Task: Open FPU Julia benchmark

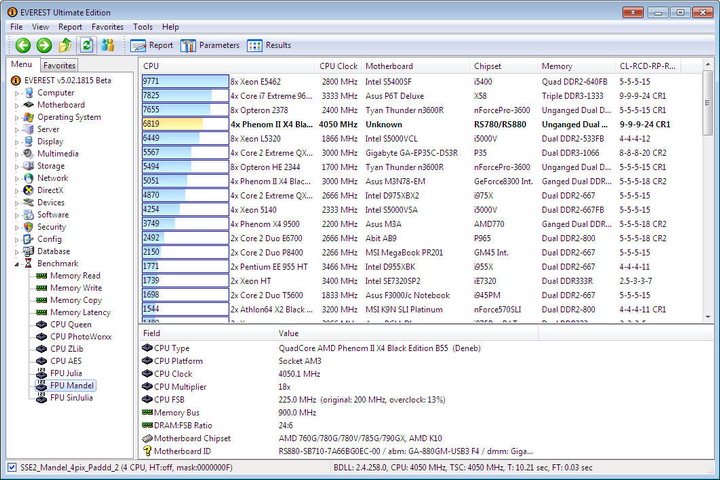Action: pyautogui.click(x=59, y=373)
